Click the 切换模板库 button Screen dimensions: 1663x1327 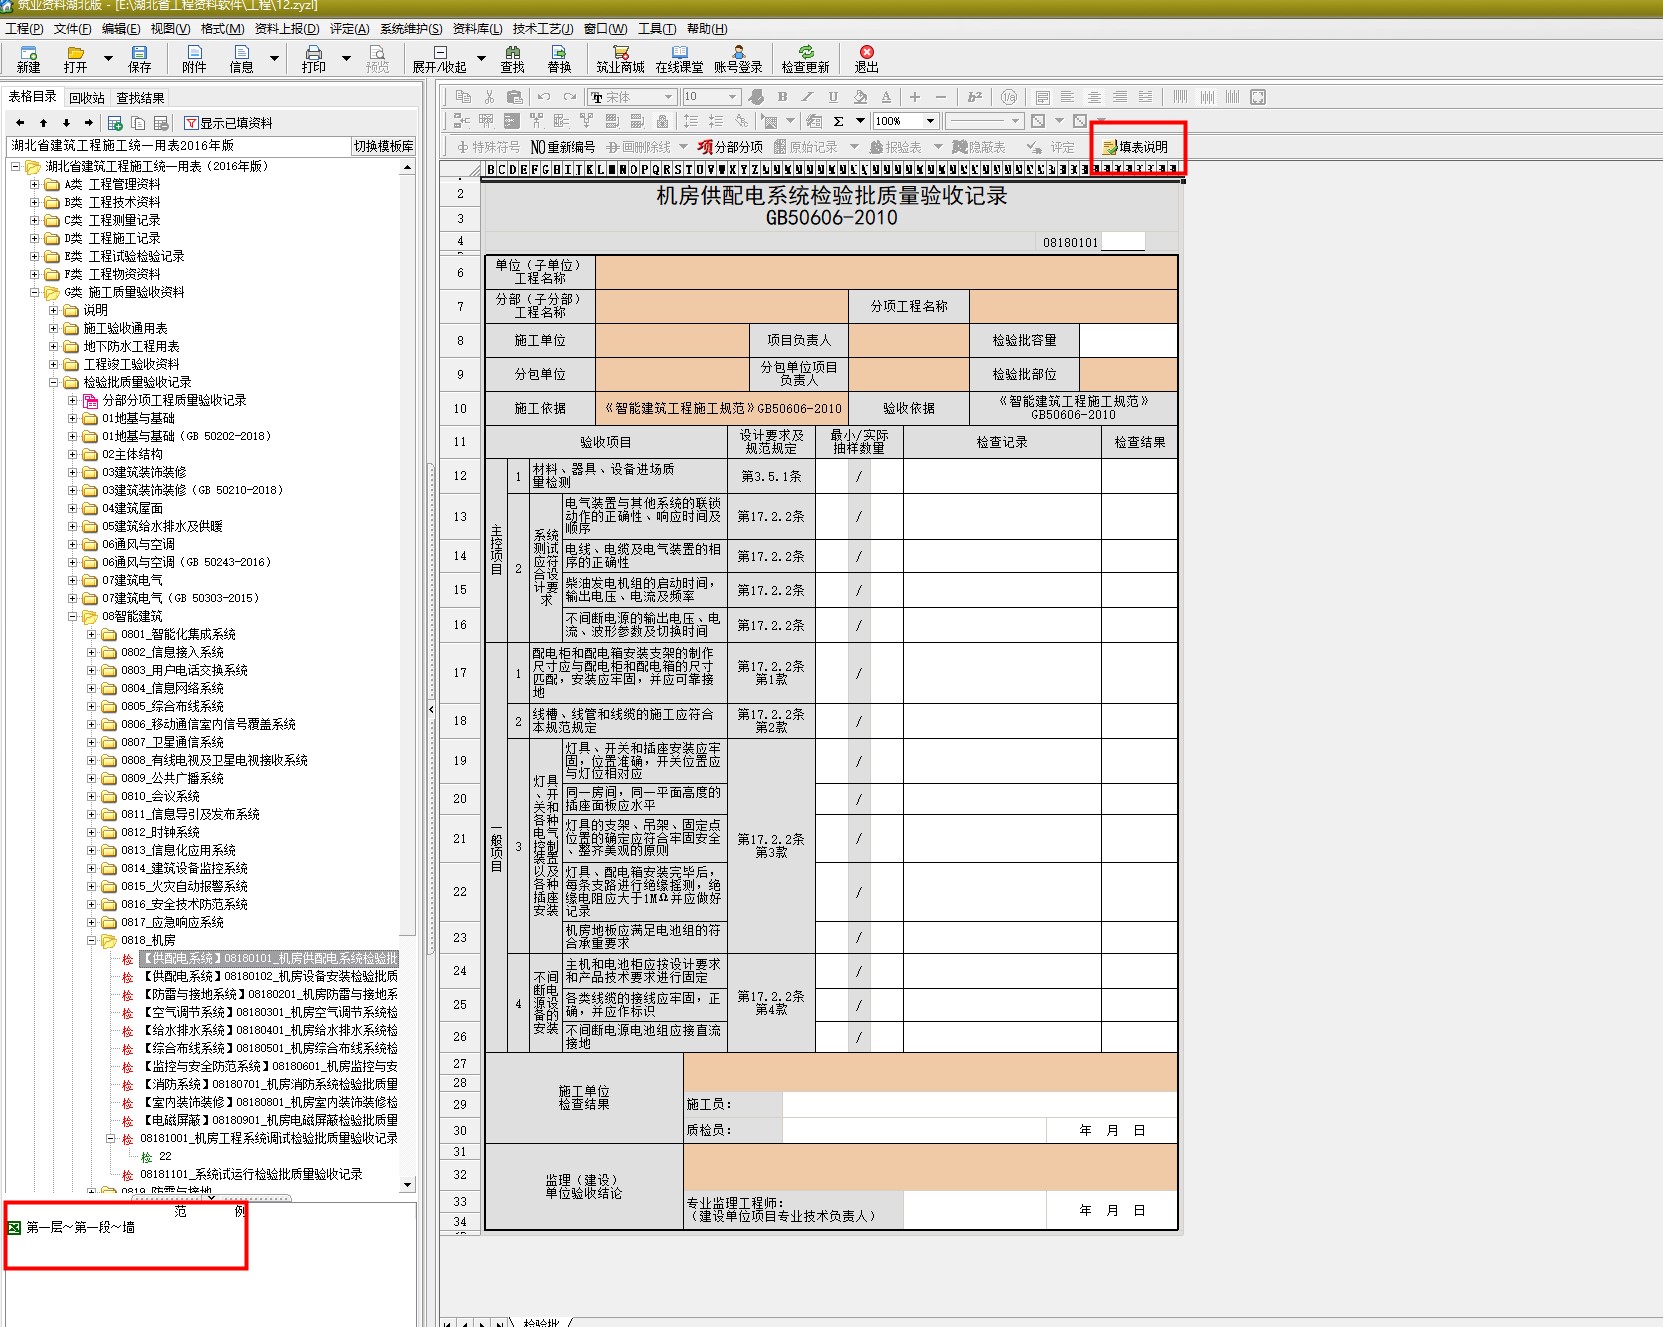383,146
